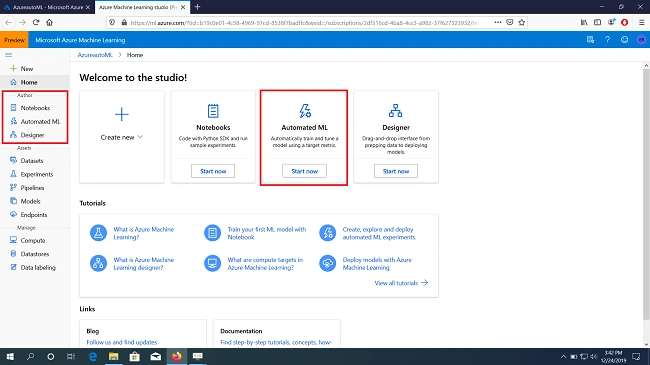This screenshot has width=650, height=365.
Task: Click the Models icon in sidebar
Action: [13, 201]
